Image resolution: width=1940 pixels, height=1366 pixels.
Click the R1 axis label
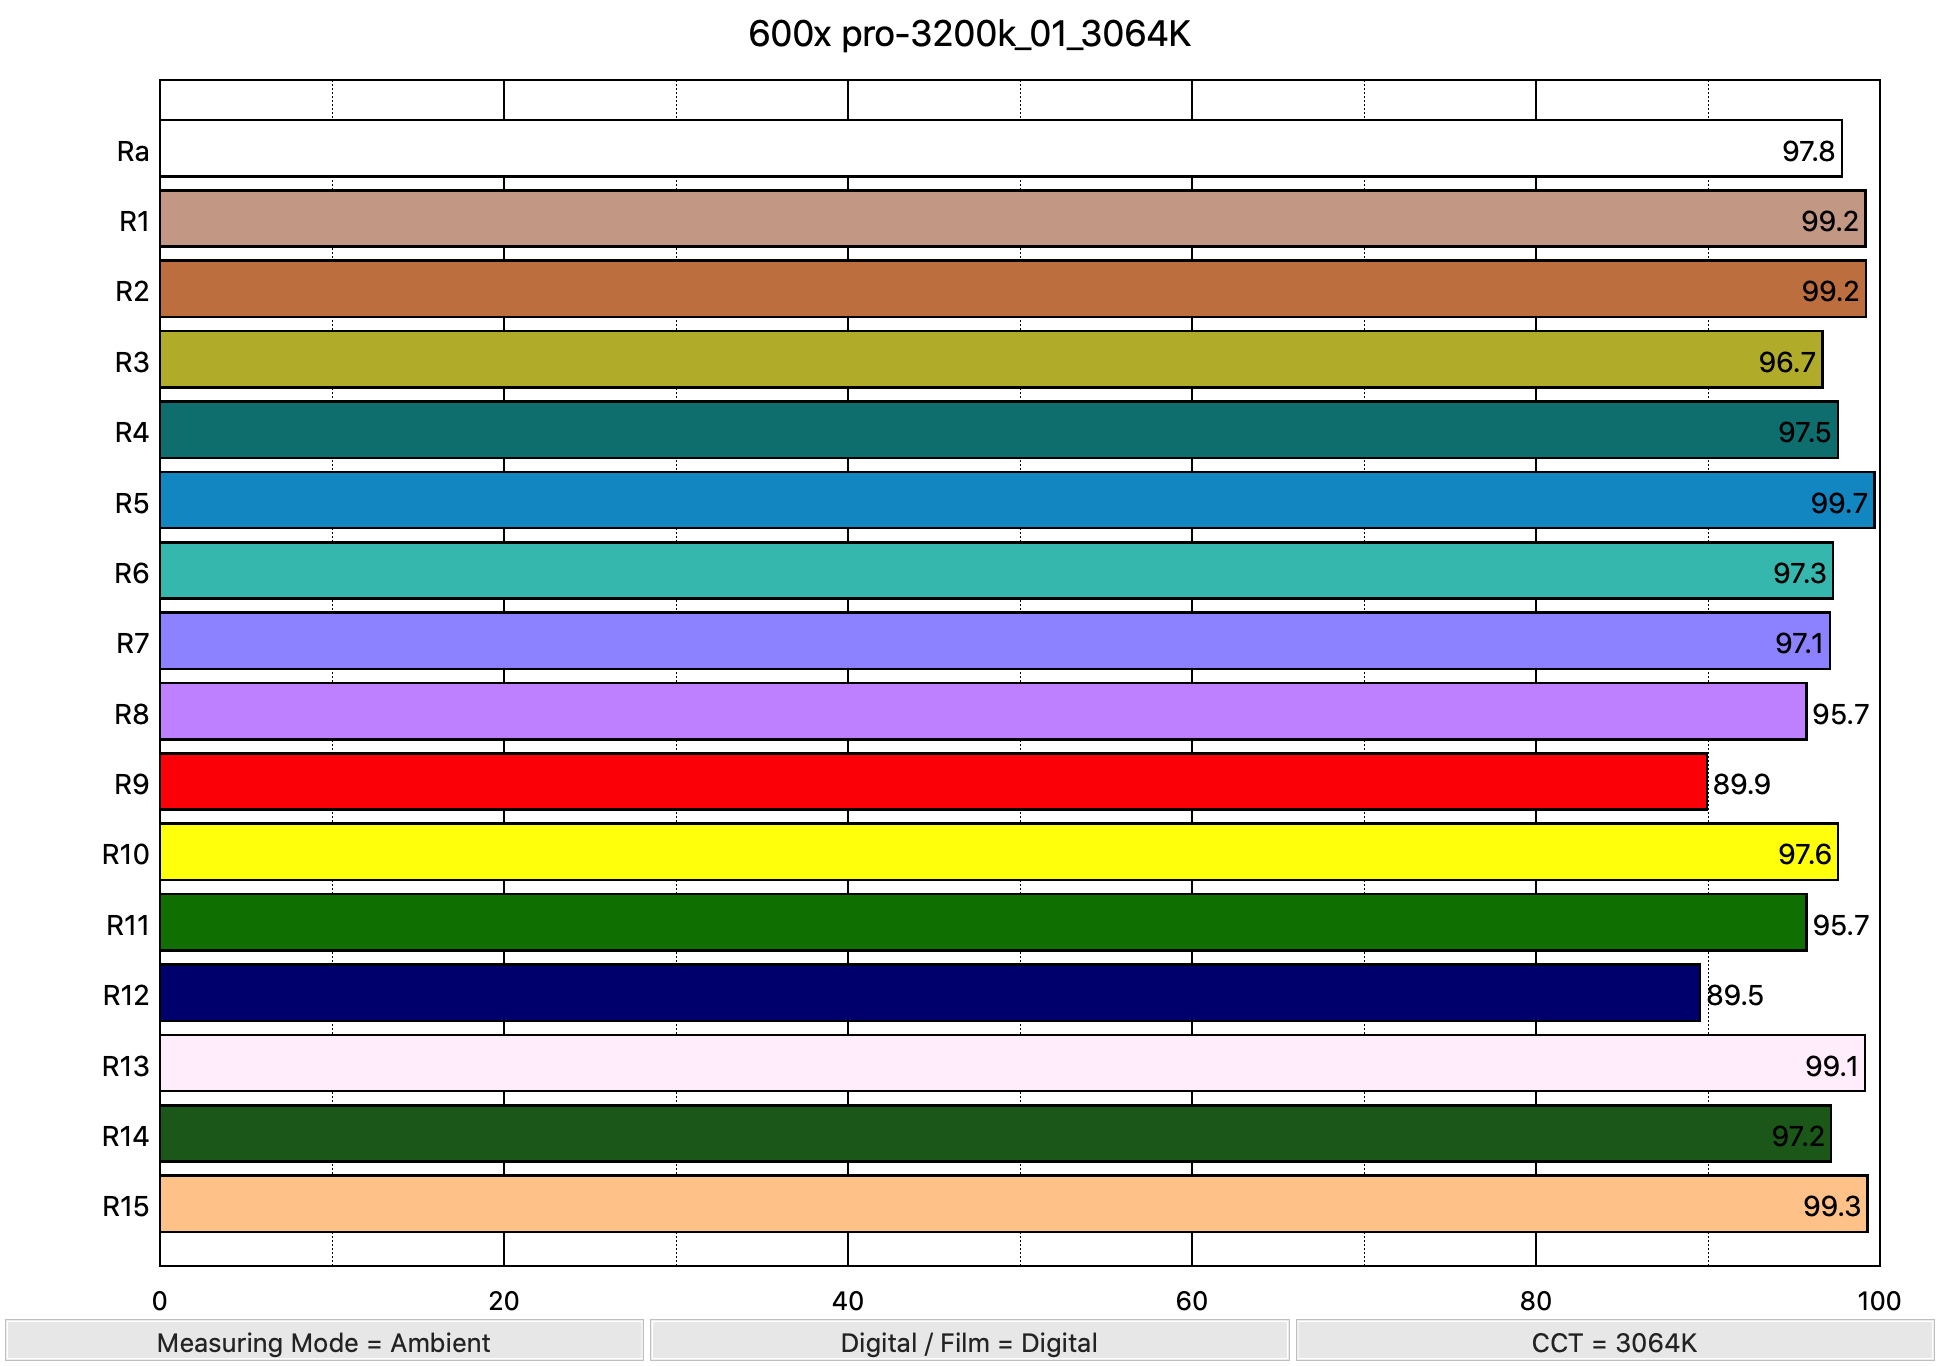[x=131, y=221]
